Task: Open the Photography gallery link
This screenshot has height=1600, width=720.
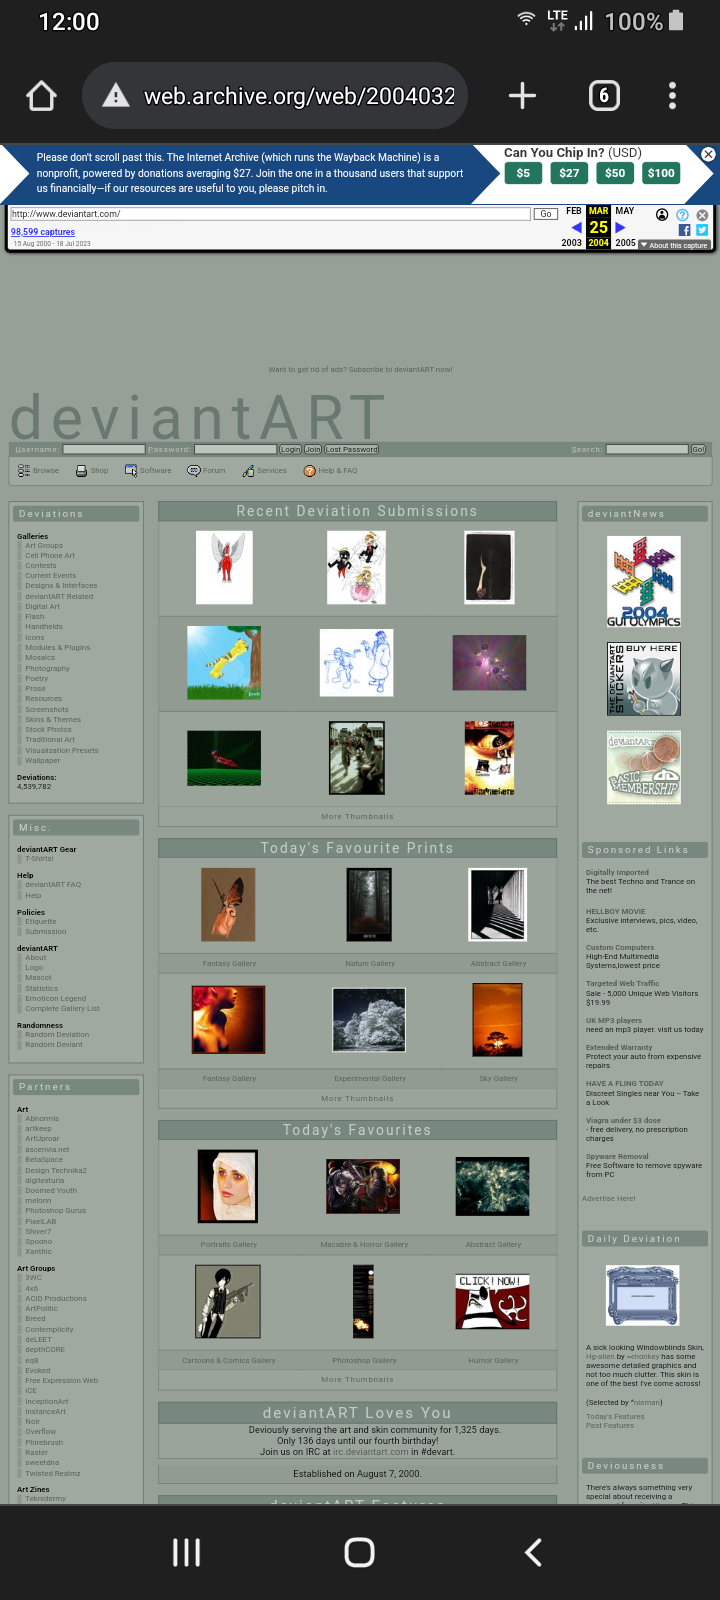Action: [47, 668]
